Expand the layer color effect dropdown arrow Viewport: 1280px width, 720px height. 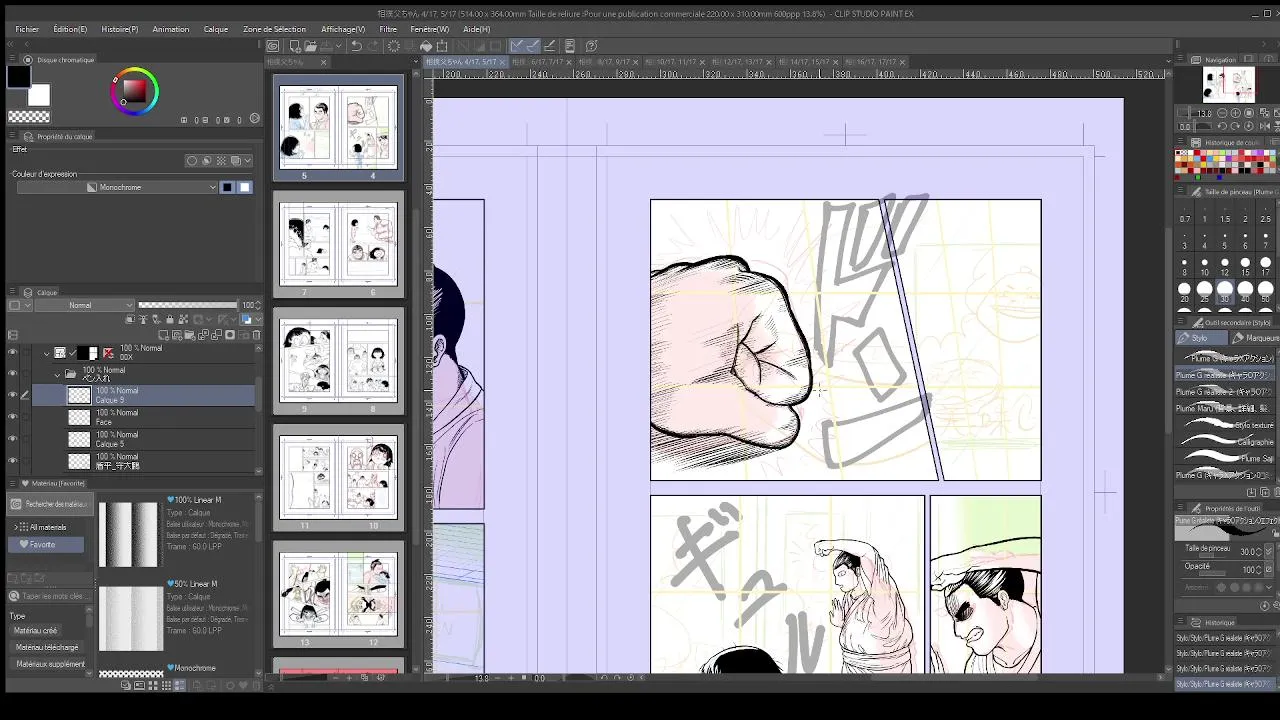(248, 160)
